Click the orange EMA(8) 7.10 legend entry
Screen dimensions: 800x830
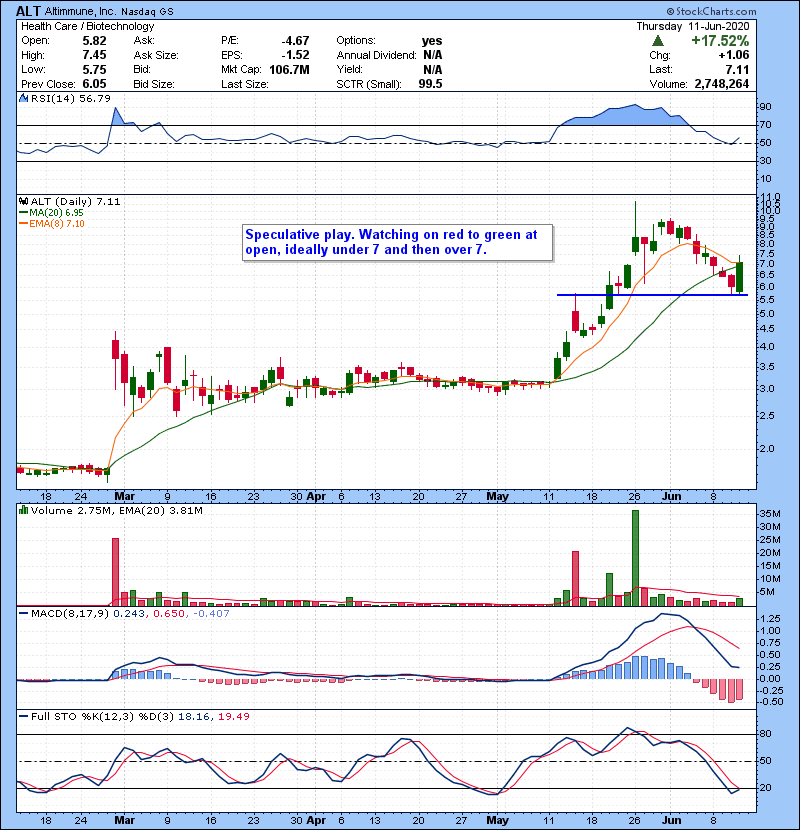(52, 223)
